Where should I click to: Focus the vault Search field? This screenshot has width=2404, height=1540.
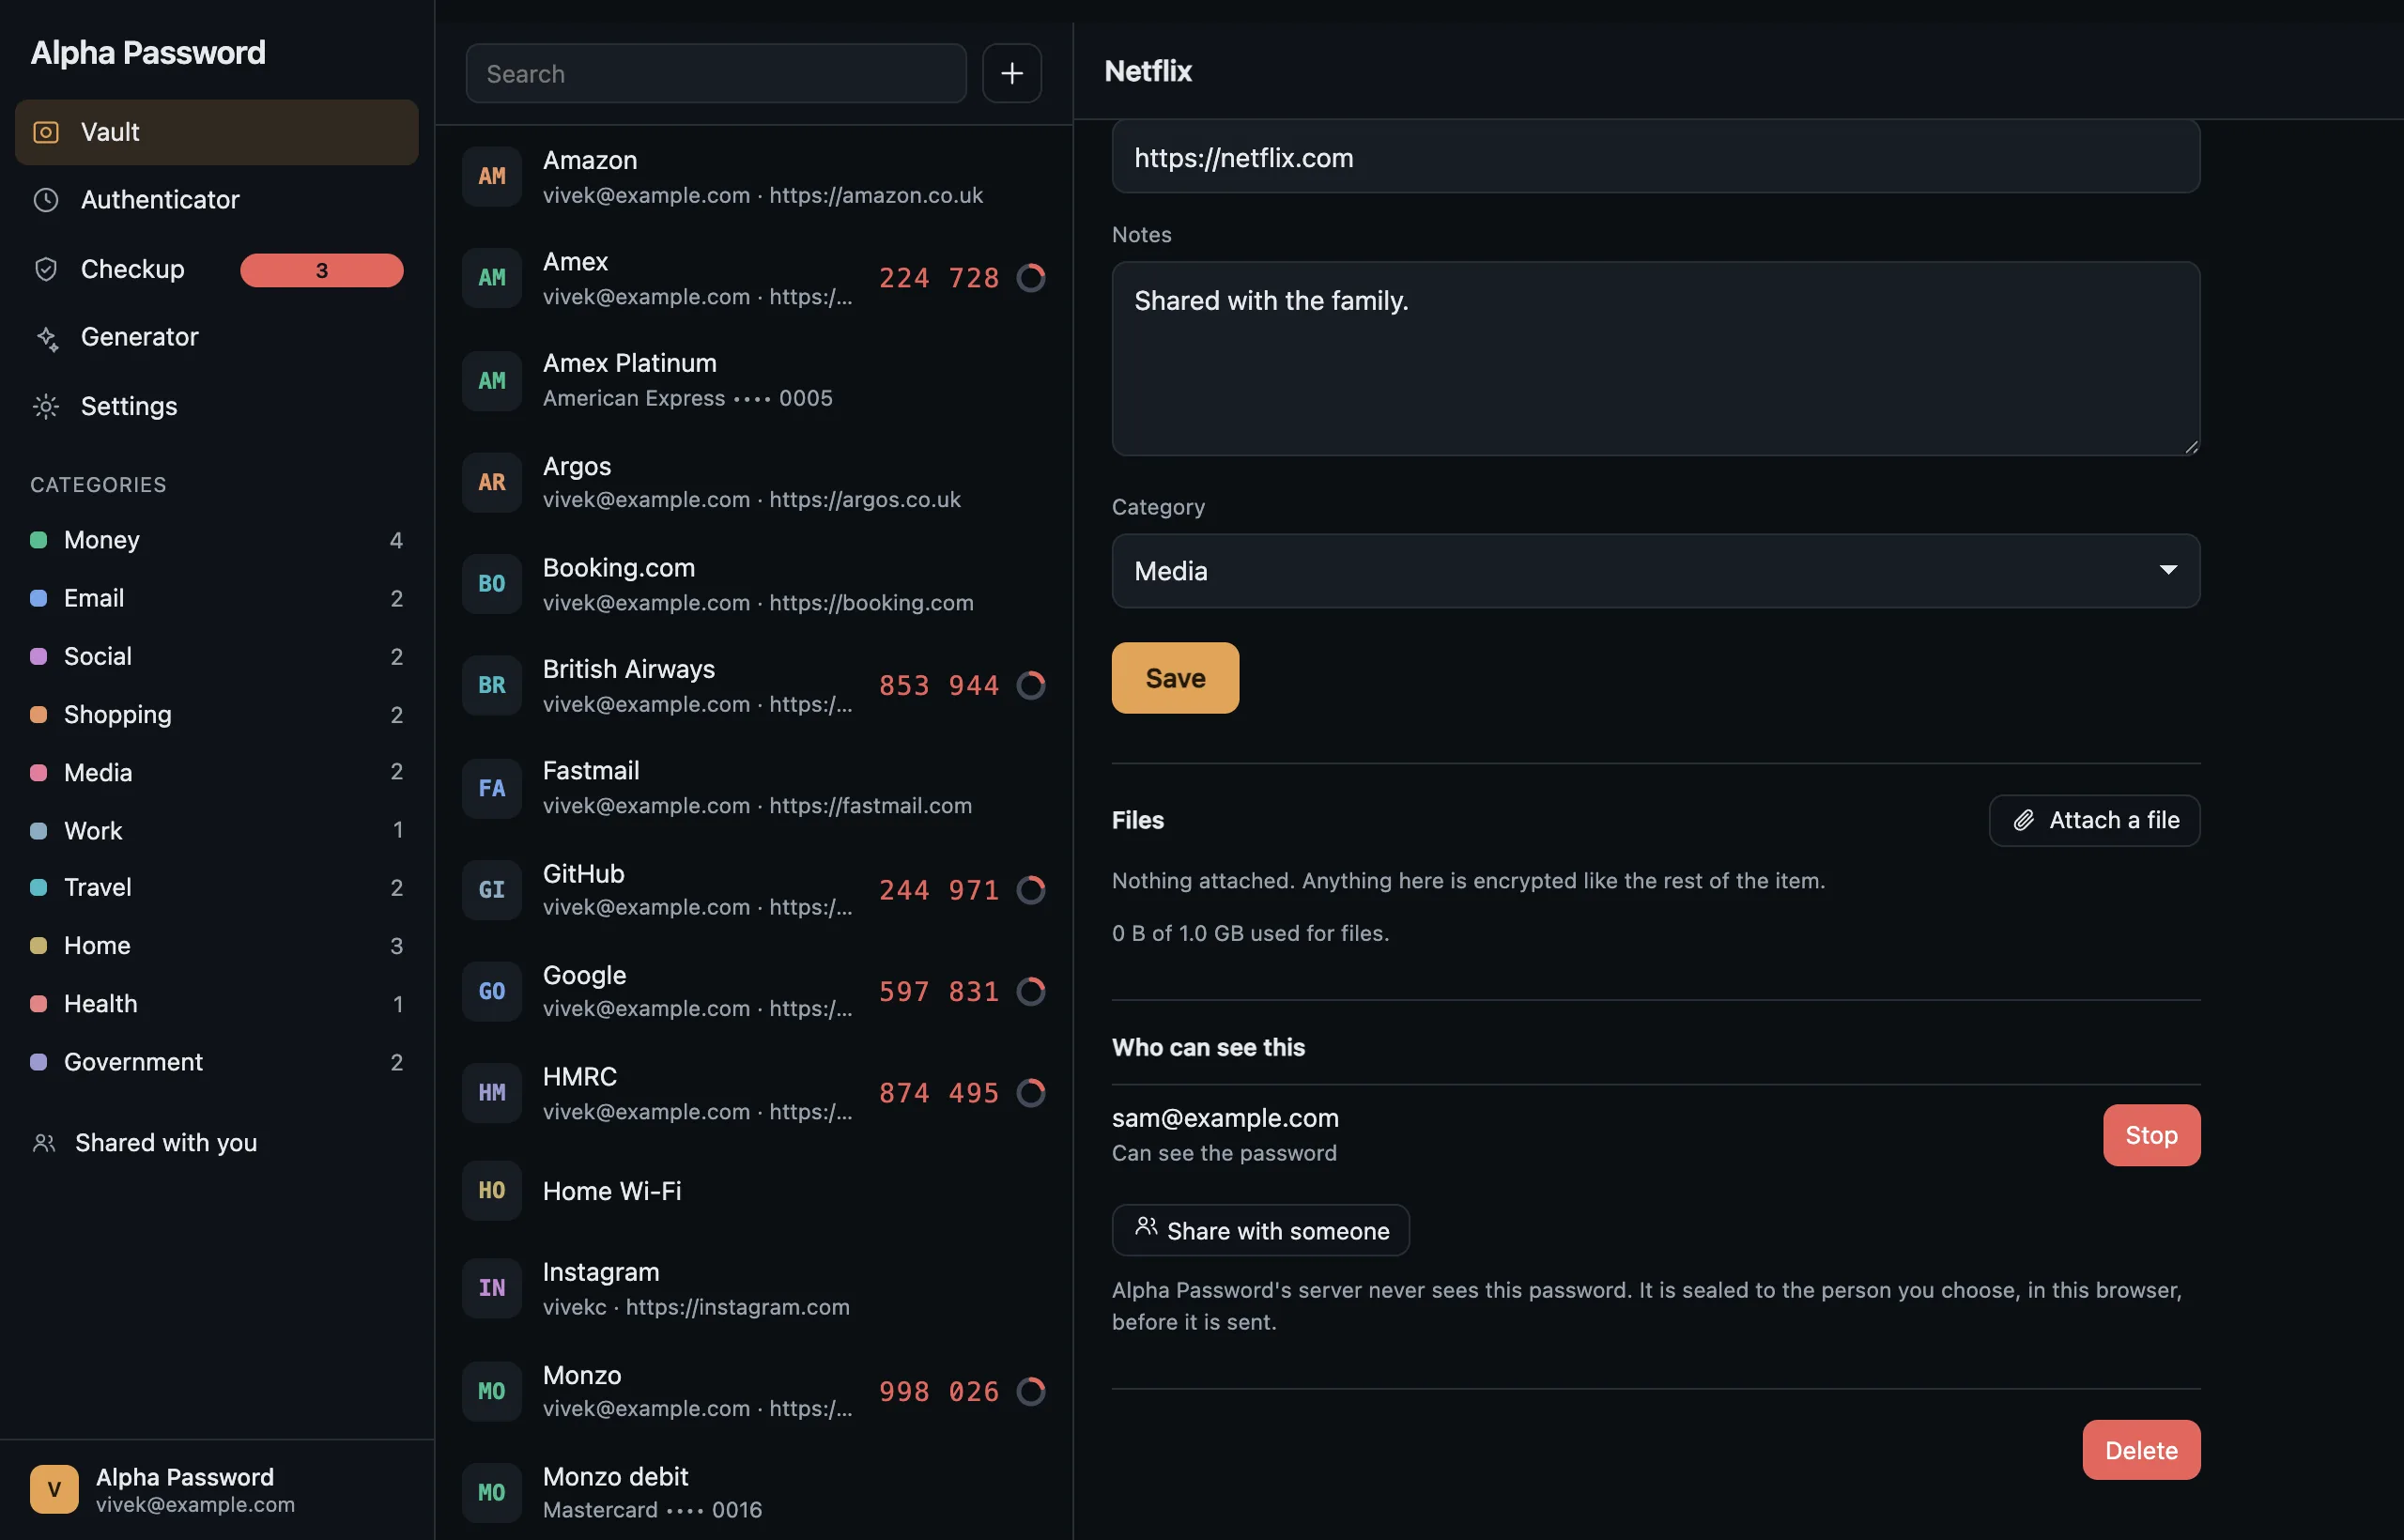coord(716,73)
